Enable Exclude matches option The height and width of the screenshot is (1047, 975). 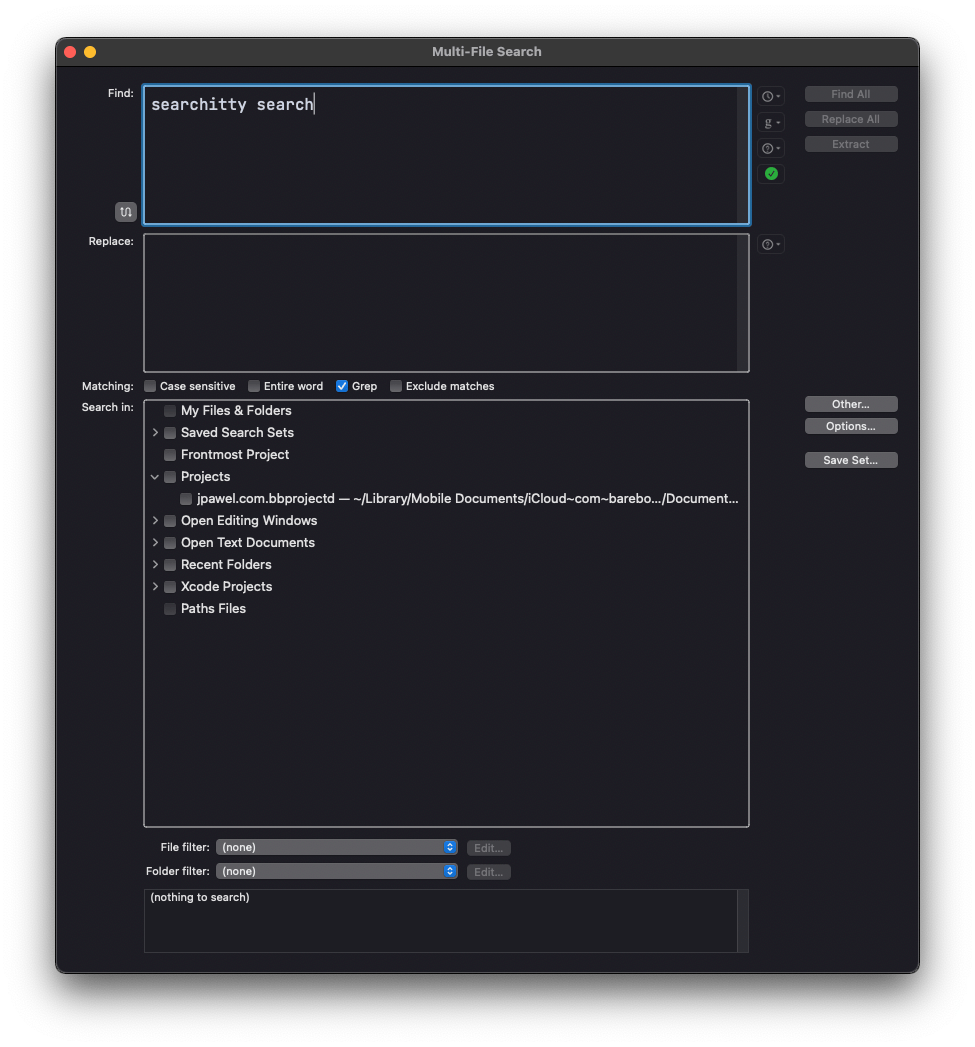(x=396, y=386)
